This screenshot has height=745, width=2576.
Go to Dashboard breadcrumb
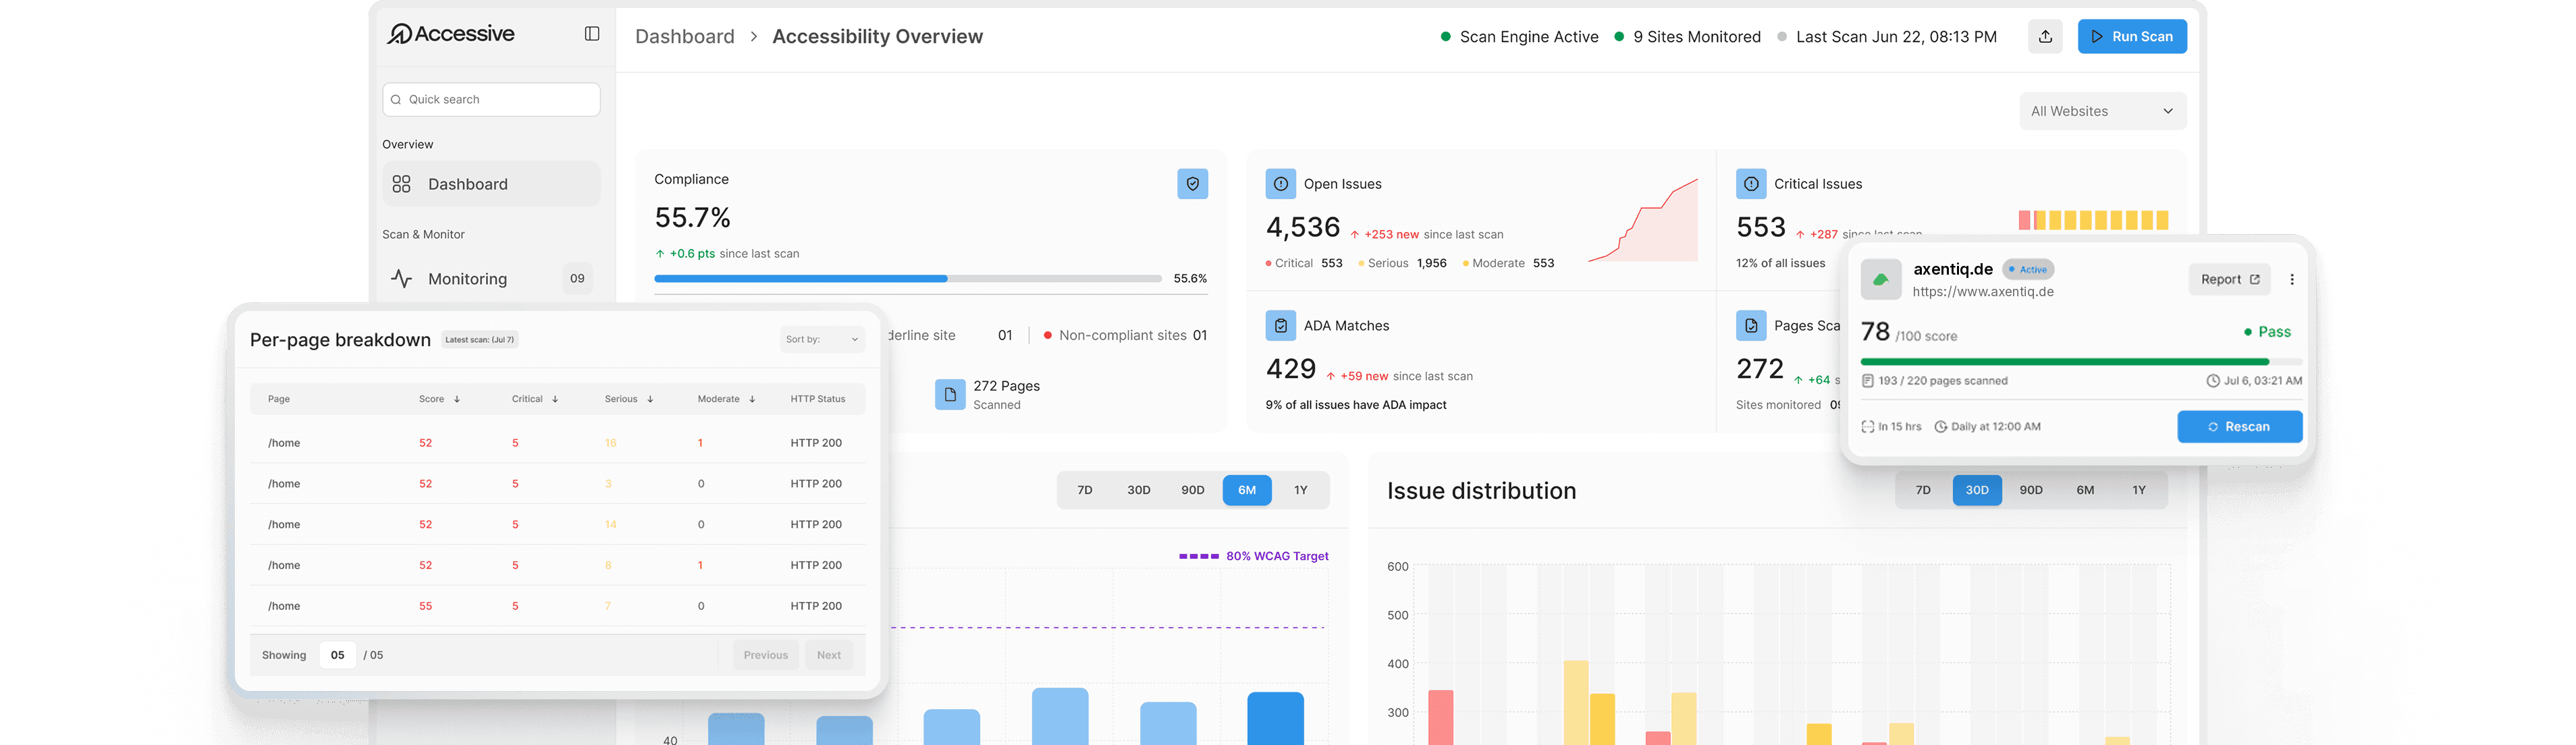click(x=685, y=37)
